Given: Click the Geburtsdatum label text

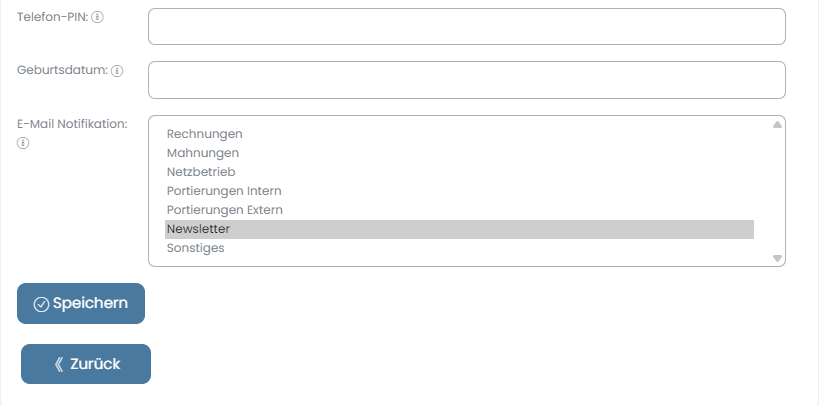Looking at the screenshot, I should click(x=62, y=70).
